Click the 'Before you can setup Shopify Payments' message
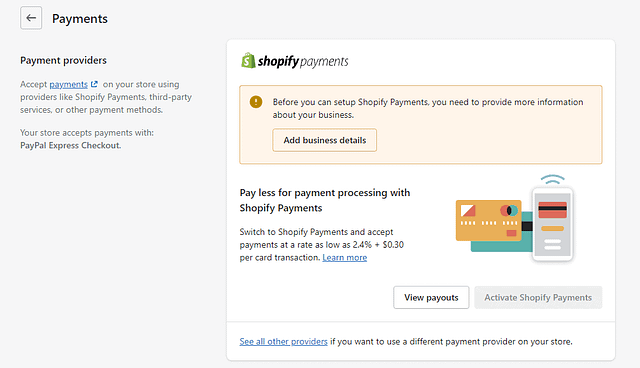 428,108
